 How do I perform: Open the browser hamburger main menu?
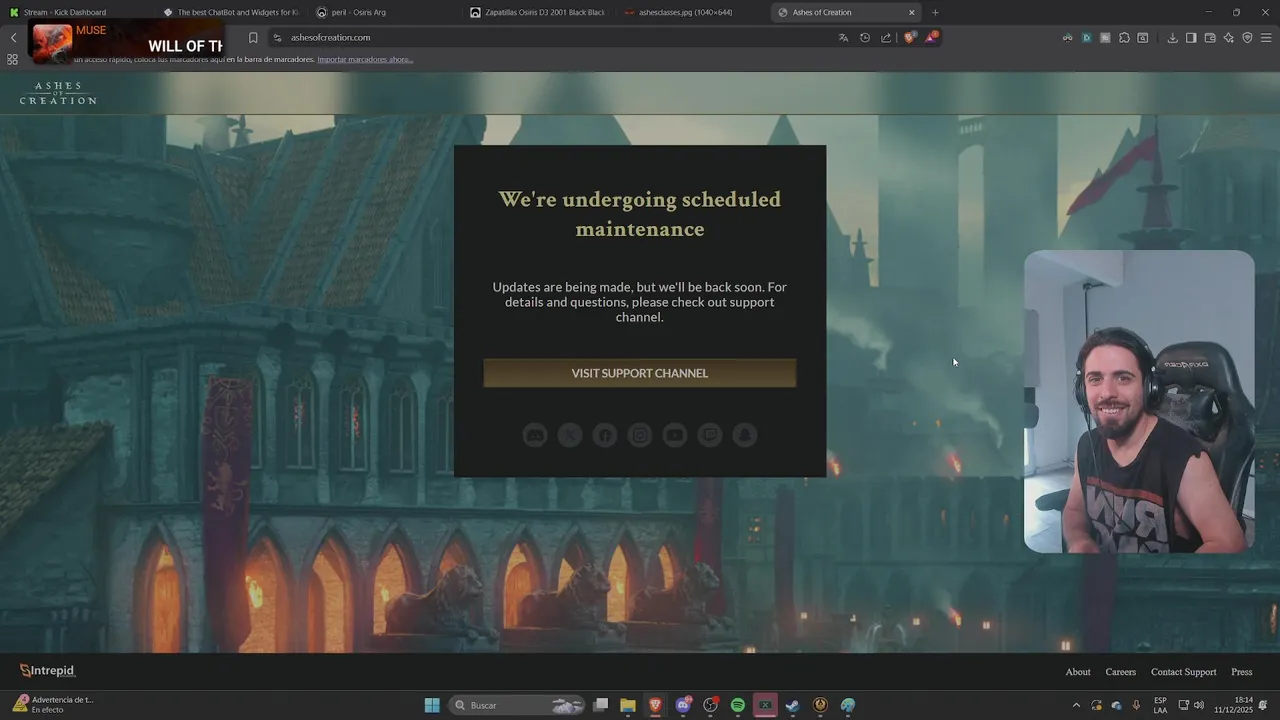tap(1266, 38)
